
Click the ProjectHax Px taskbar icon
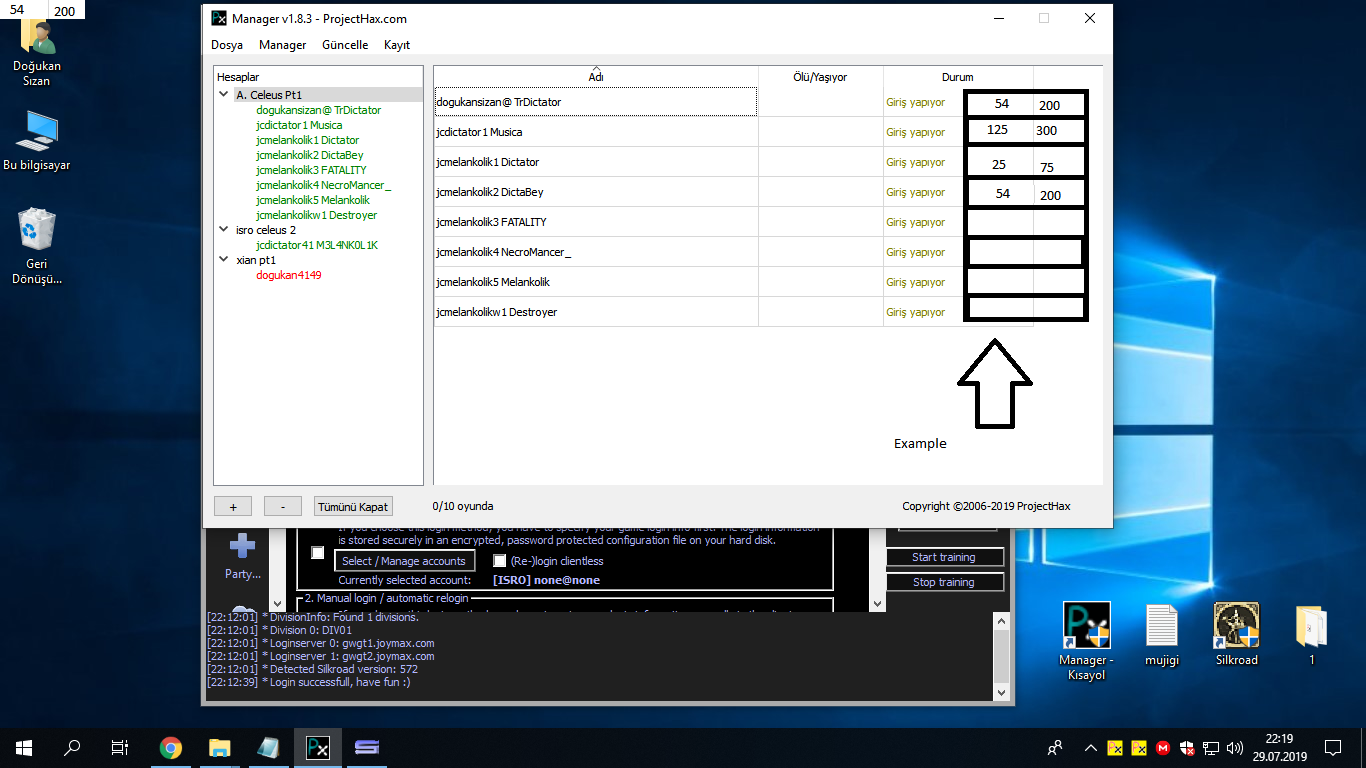click(x=318, y=748)
